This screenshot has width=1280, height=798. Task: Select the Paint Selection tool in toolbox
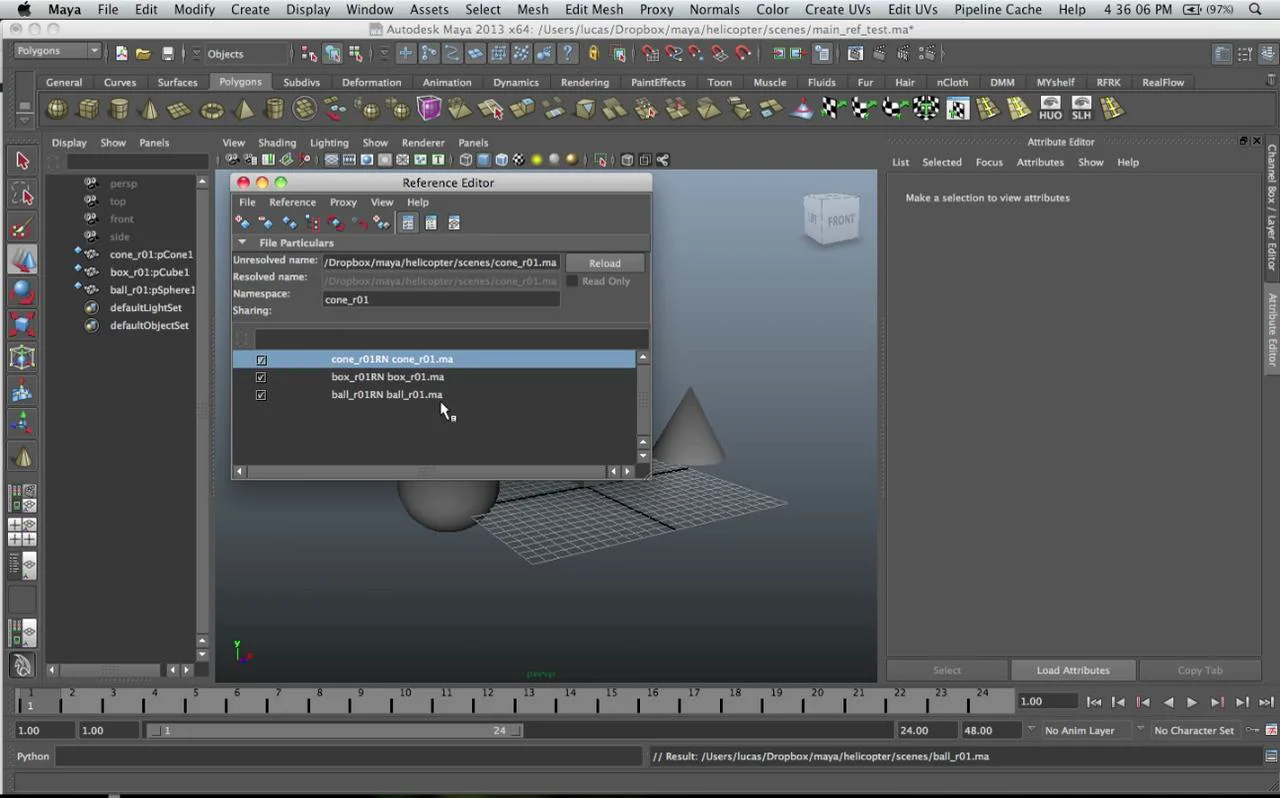(22, 227)
